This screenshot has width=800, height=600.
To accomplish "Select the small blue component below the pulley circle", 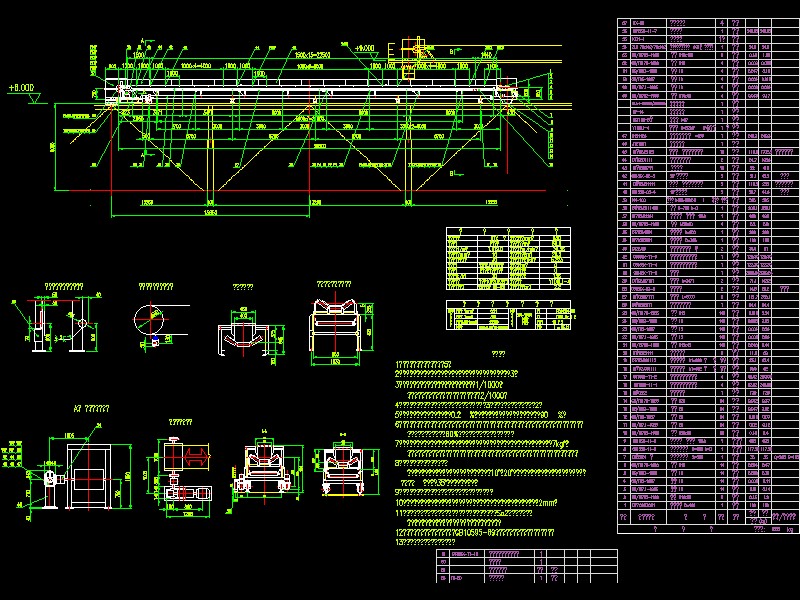I will 155,341.
